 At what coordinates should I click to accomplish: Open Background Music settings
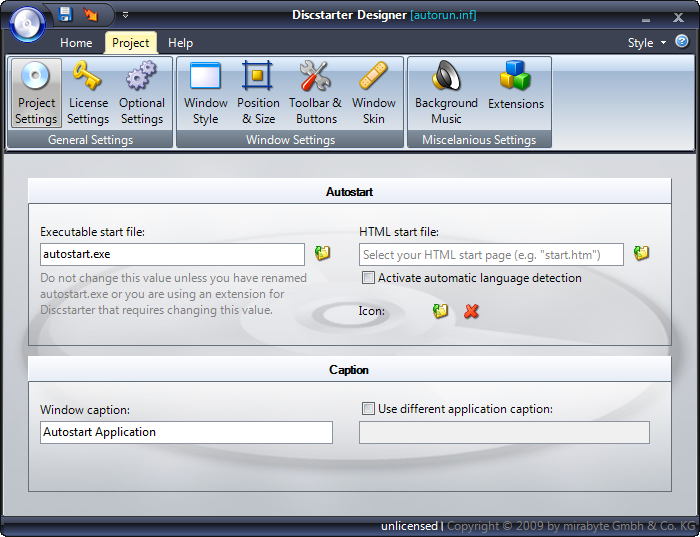click(x=446, y=93)
